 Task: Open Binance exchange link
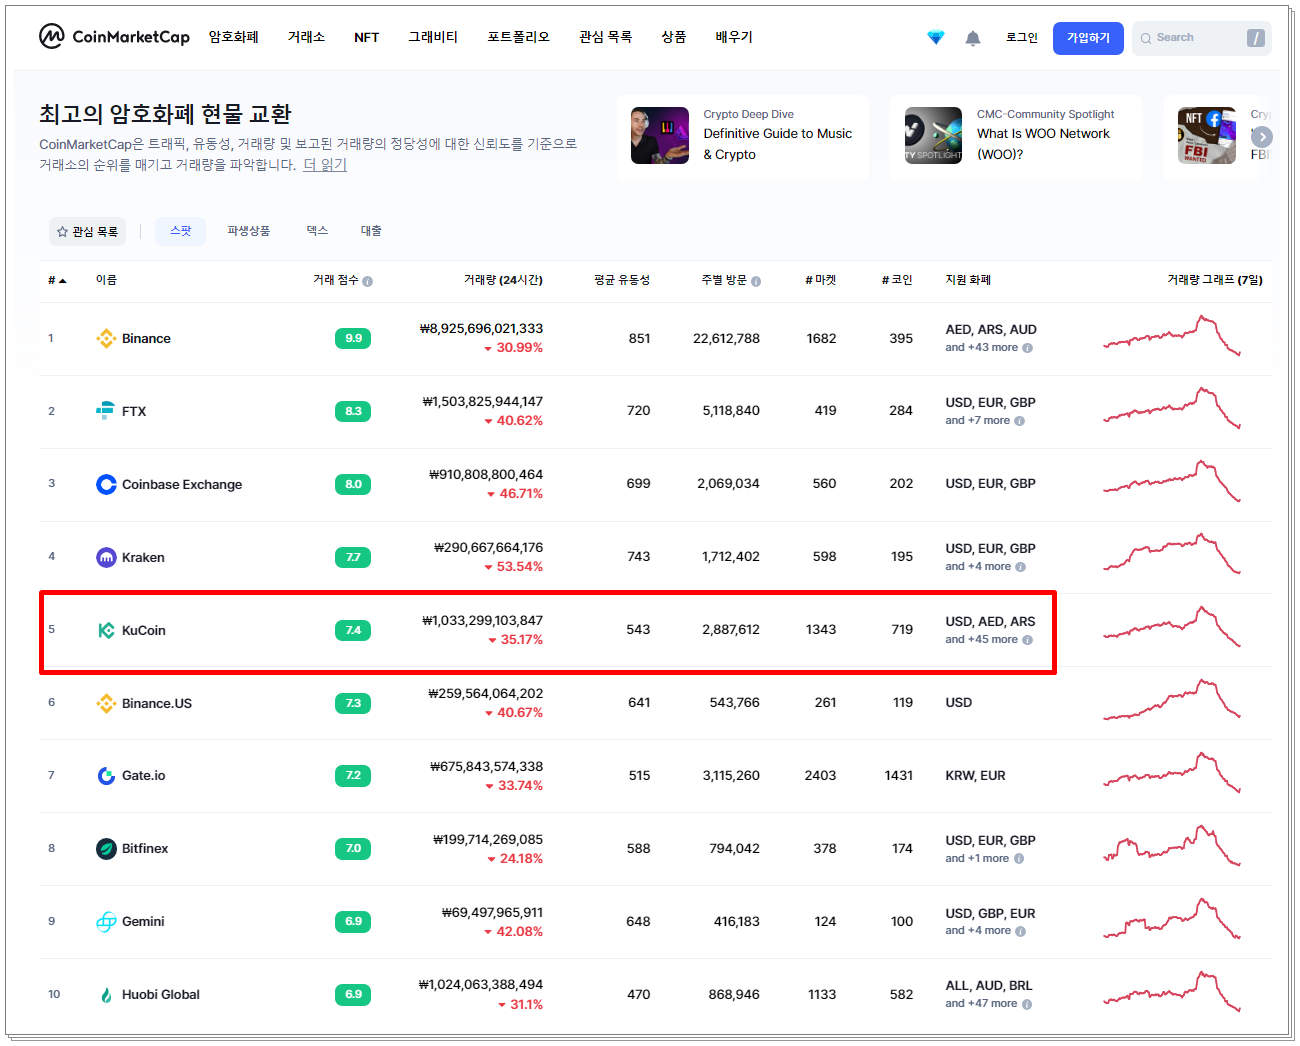click(146, 339)
